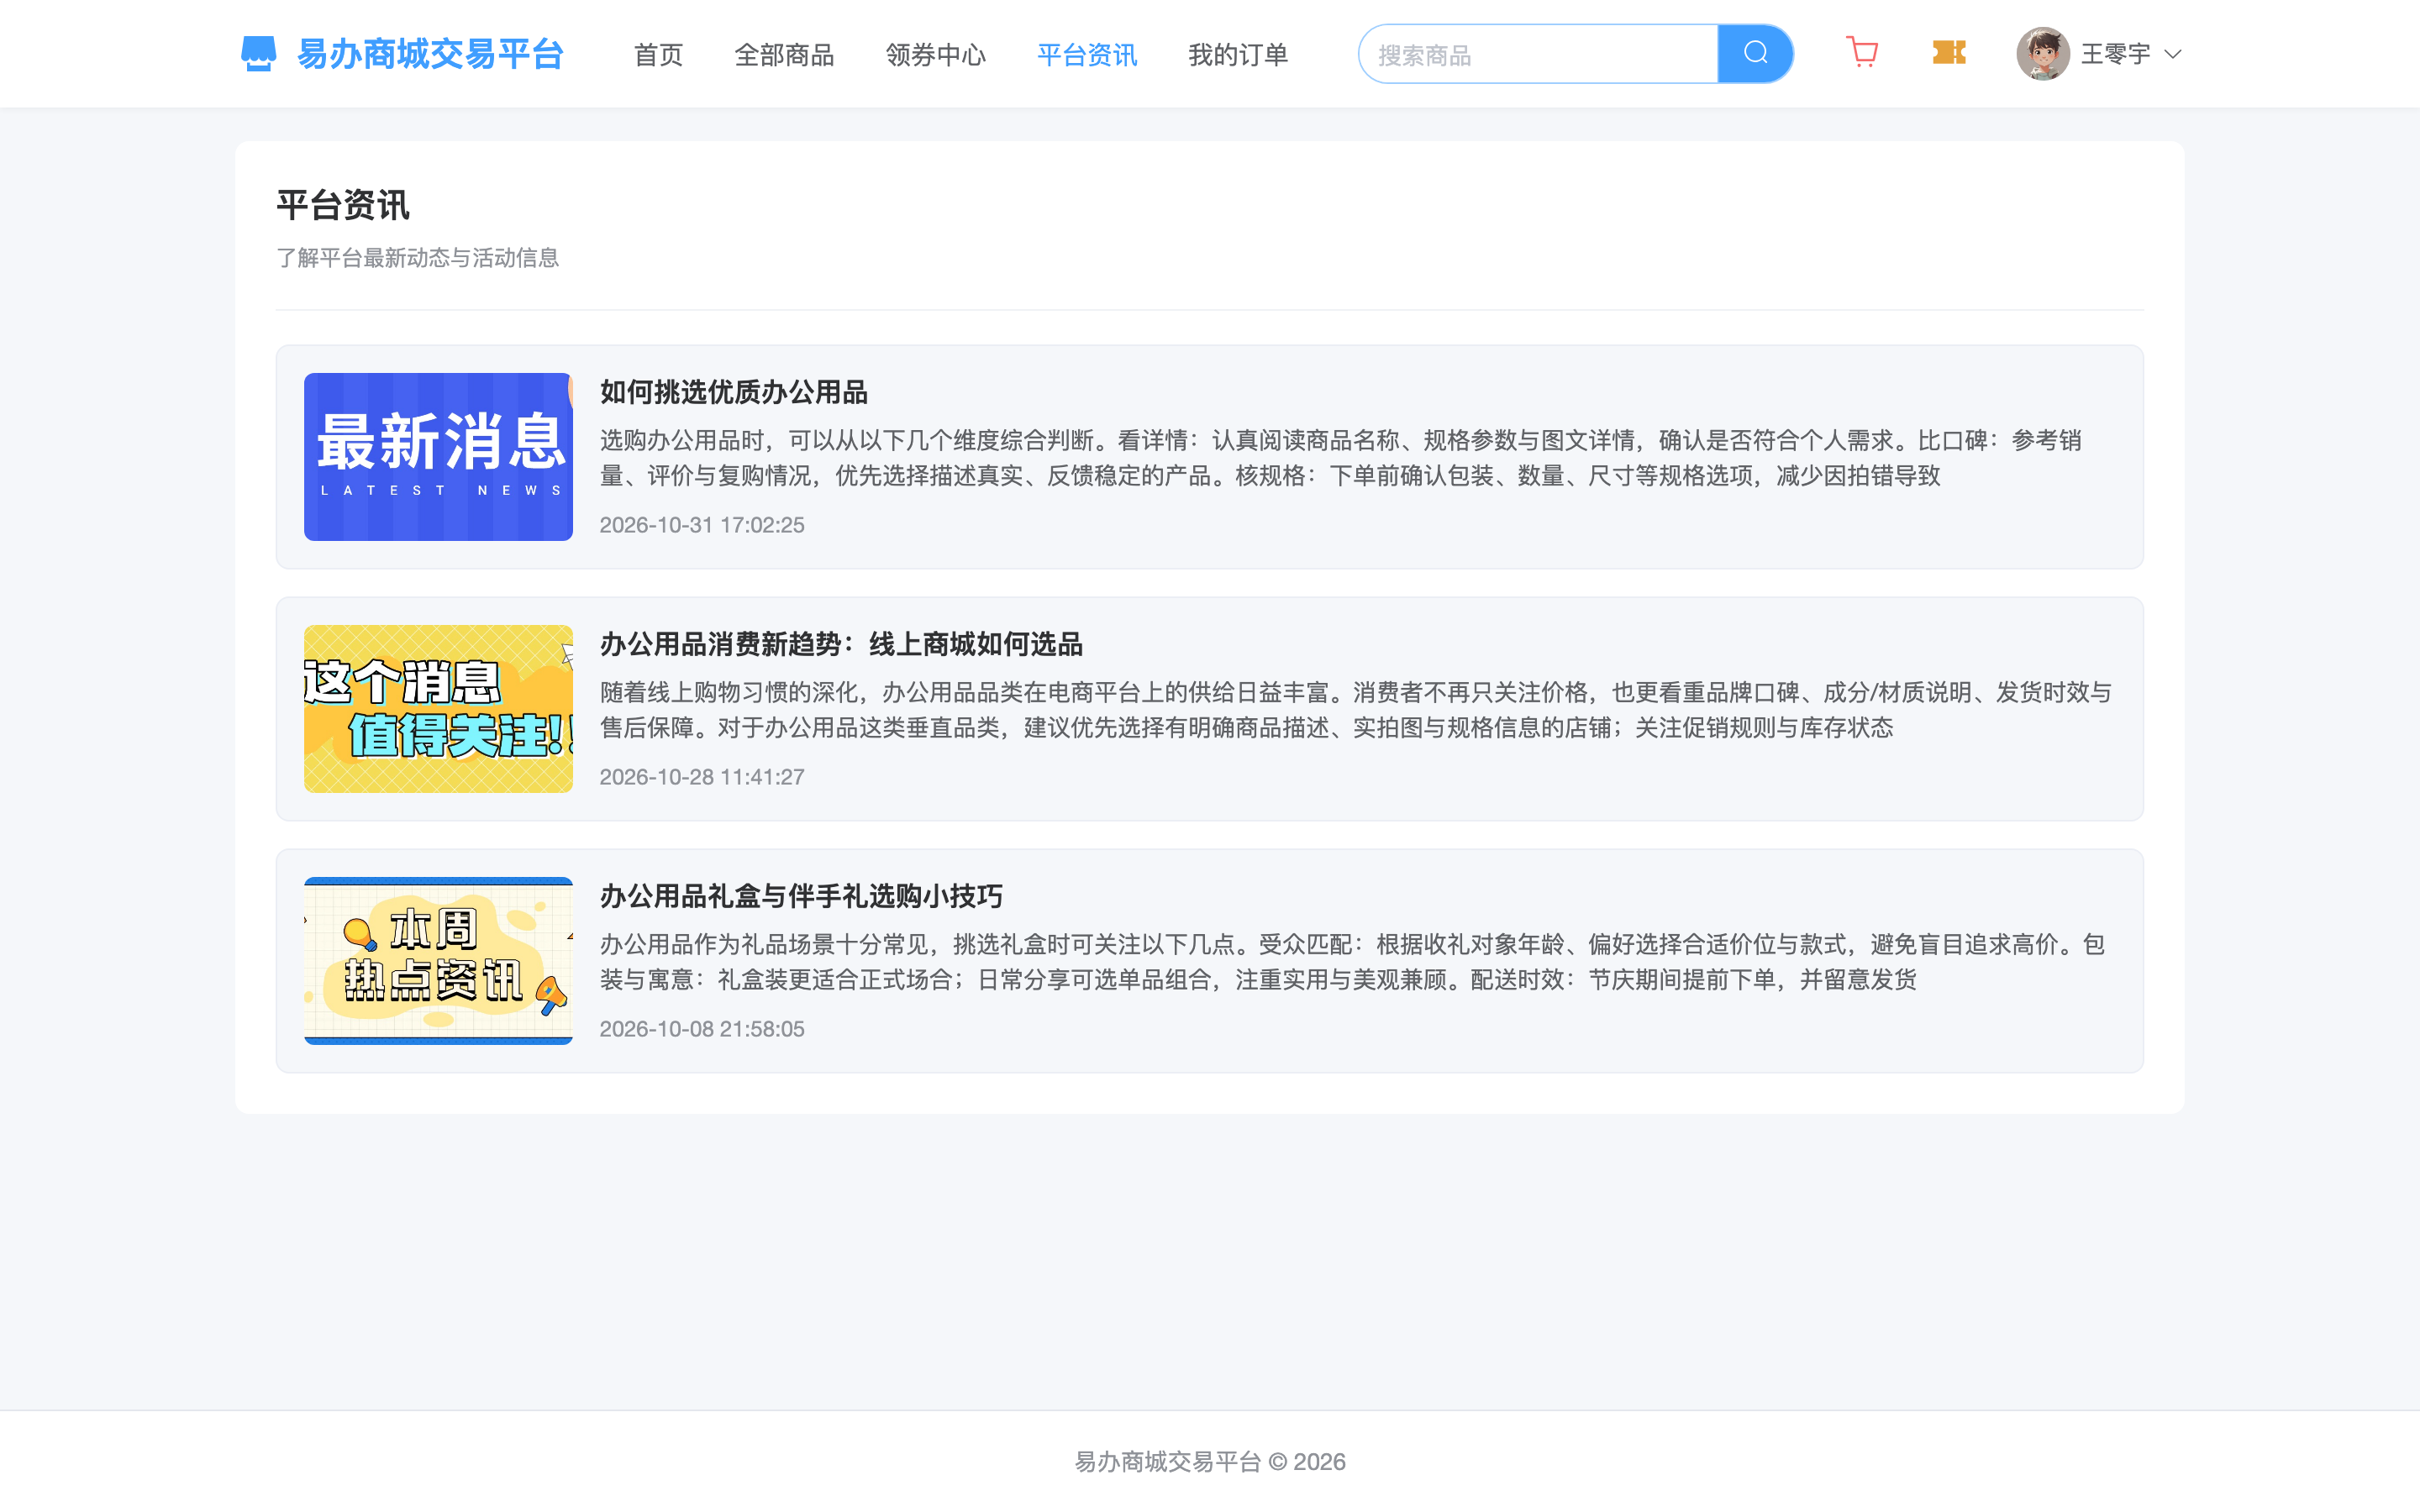The width and height of the screenshot is (2420, 1512).
Task: Click subtitle 了解平台最新动态与活动信息
Action: coord(417,258)
